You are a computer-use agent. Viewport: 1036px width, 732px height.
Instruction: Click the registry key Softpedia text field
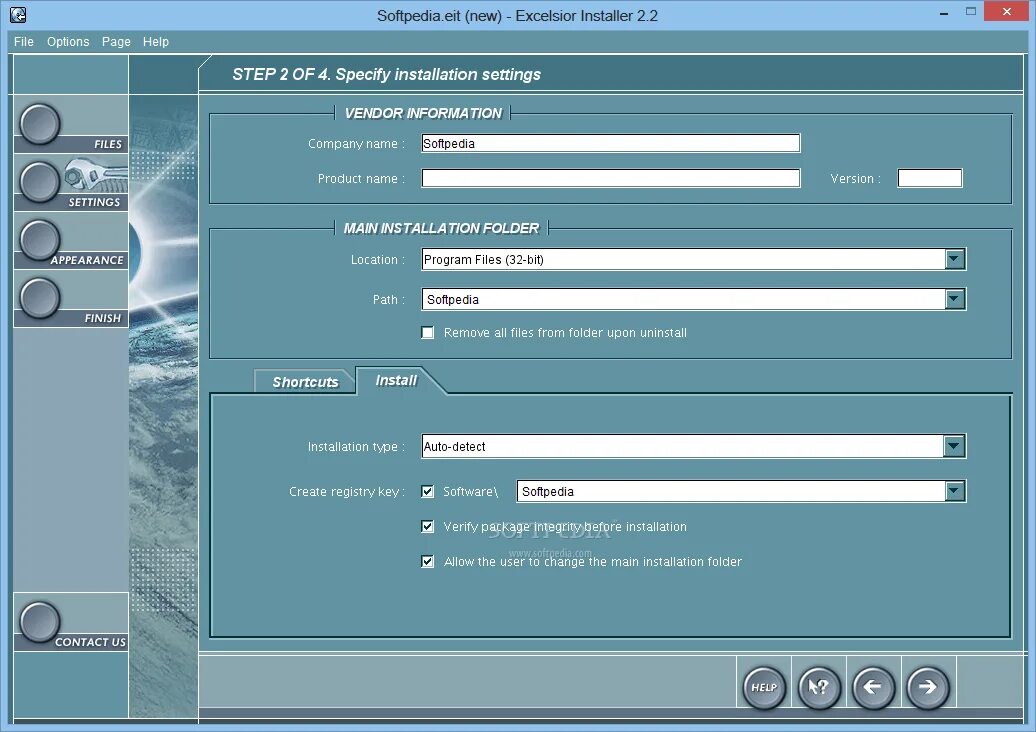(731, 491)
